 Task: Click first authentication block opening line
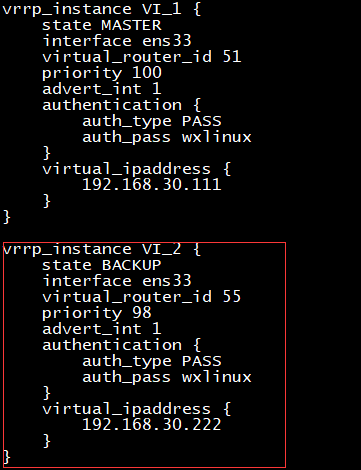[122, 105]
